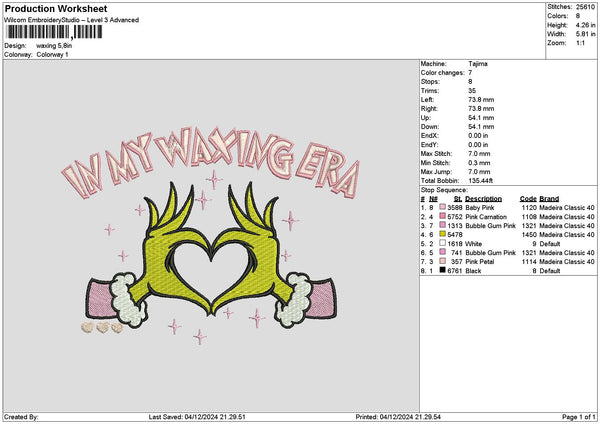
Task: Click the Total Bobbin value
Action: click(x=484, y=180)
